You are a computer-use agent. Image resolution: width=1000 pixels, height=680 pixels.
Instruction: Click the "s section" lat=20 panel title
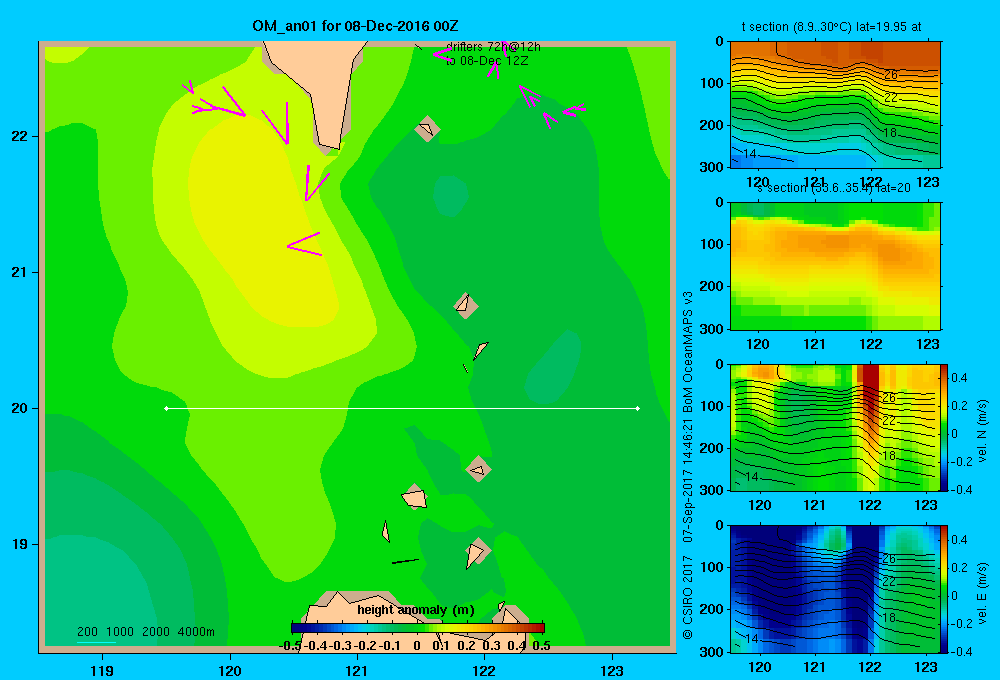tap(834, 188)
